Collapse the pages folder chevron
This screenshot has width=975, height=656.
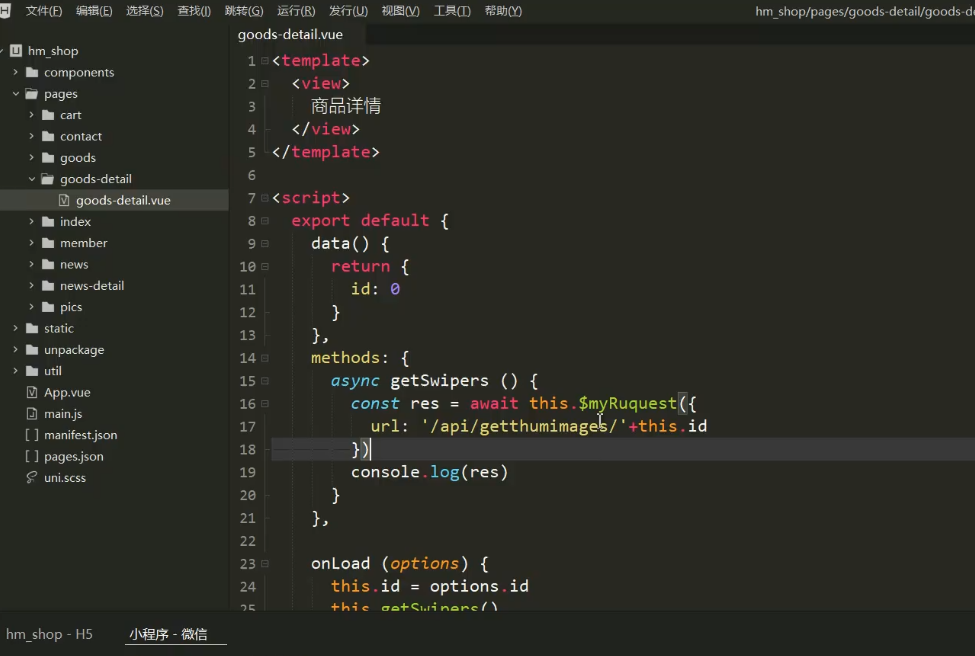click(x=16, y=93)
